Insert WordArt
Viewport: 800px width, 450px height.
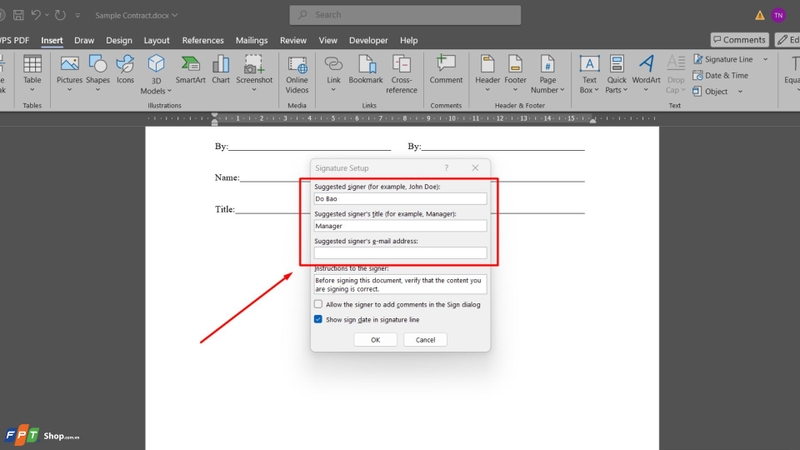pyautogui.click(x=646, y=73)
